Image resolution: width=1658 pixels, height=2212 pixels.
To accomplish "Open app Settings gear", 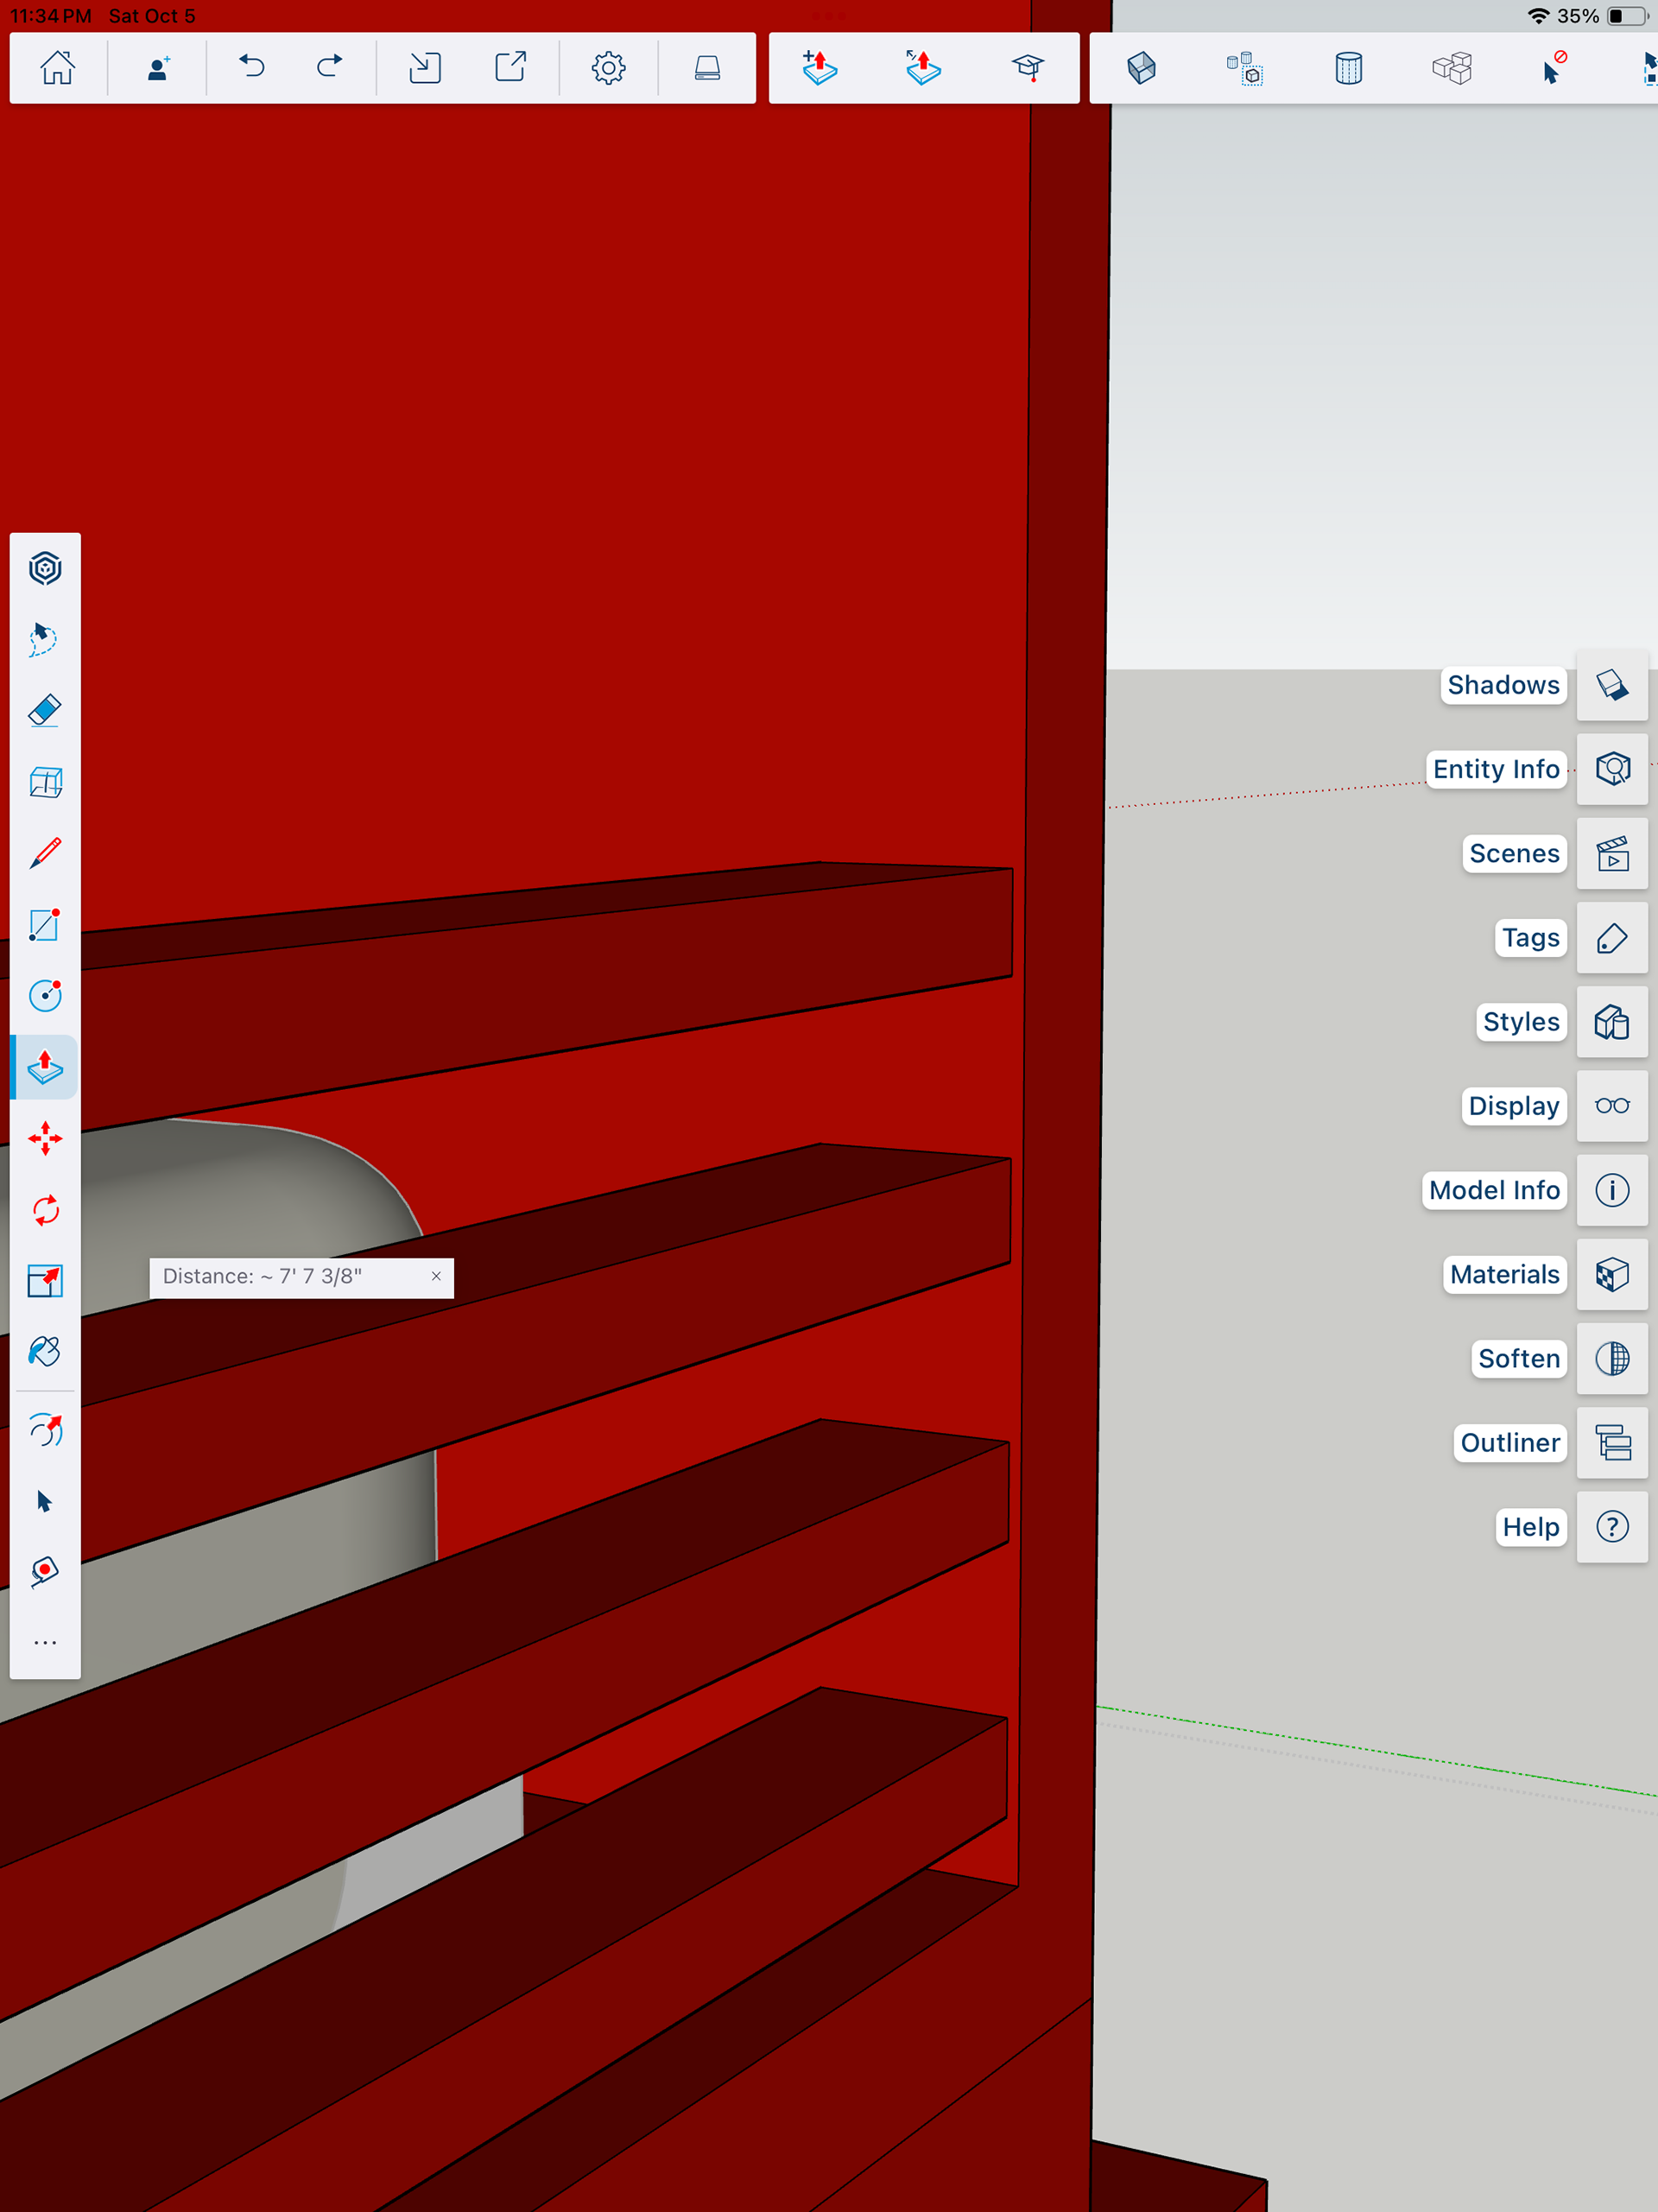I will coord(608,68).
